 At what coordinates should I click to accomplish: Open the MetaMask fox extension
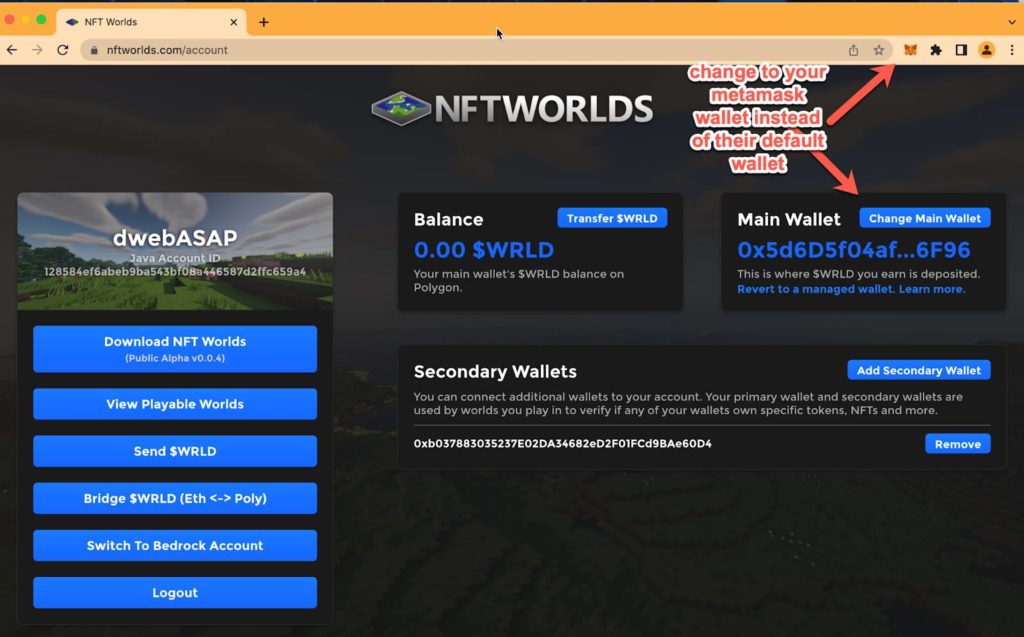coord(910,50)
